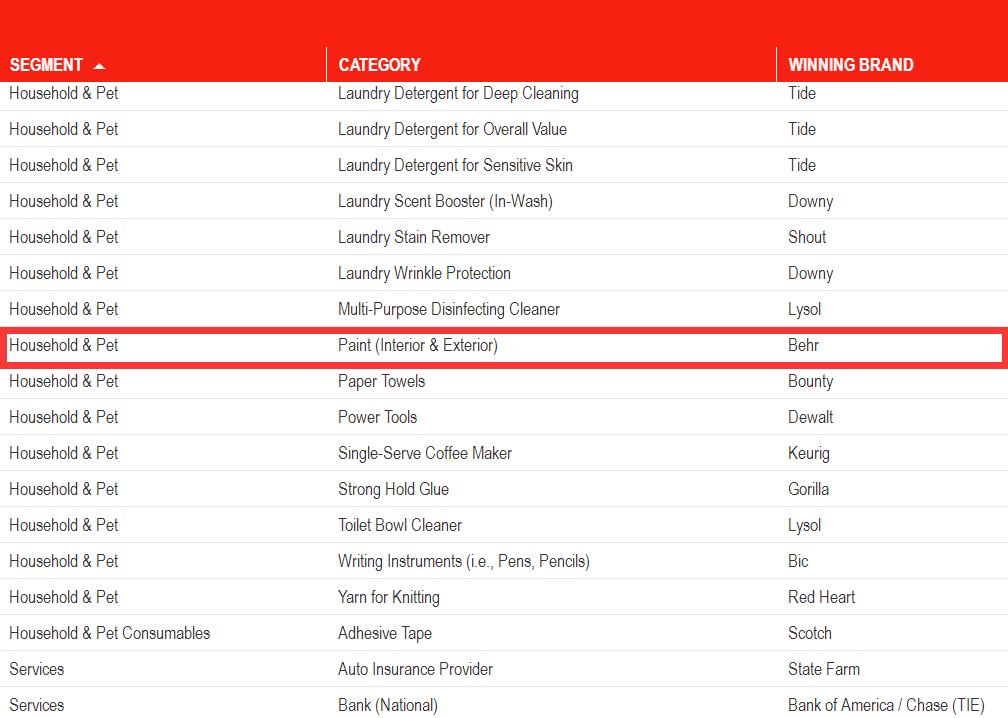Select the 'Bank (National)' category cell

click(x=388, y=705)
